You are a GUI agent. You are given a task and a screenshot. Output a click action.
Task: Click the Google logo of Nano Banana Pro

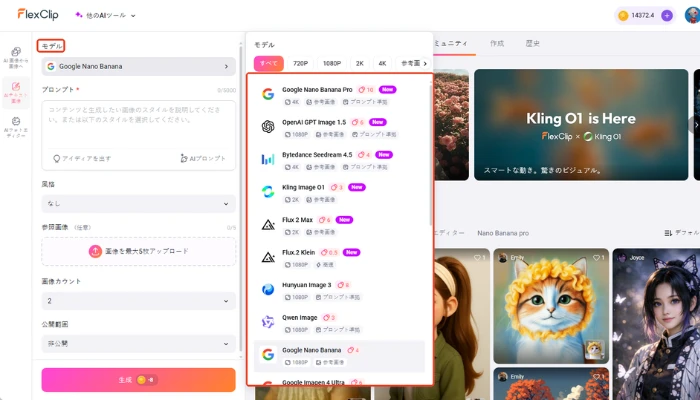[268, 94]
